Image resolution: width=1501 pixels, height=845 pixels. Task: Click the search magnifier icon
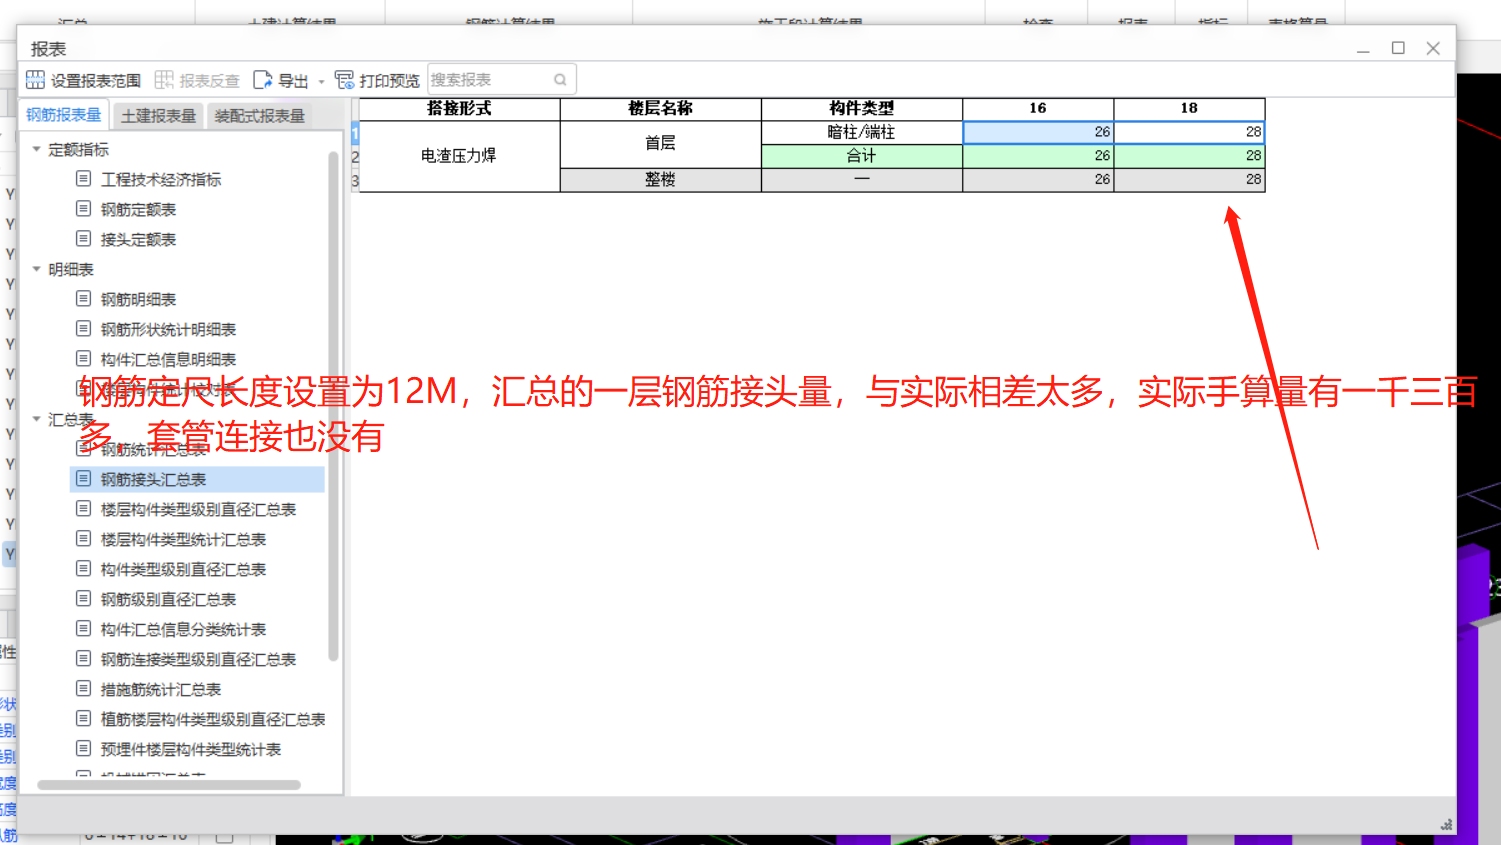tap(560, 80)
